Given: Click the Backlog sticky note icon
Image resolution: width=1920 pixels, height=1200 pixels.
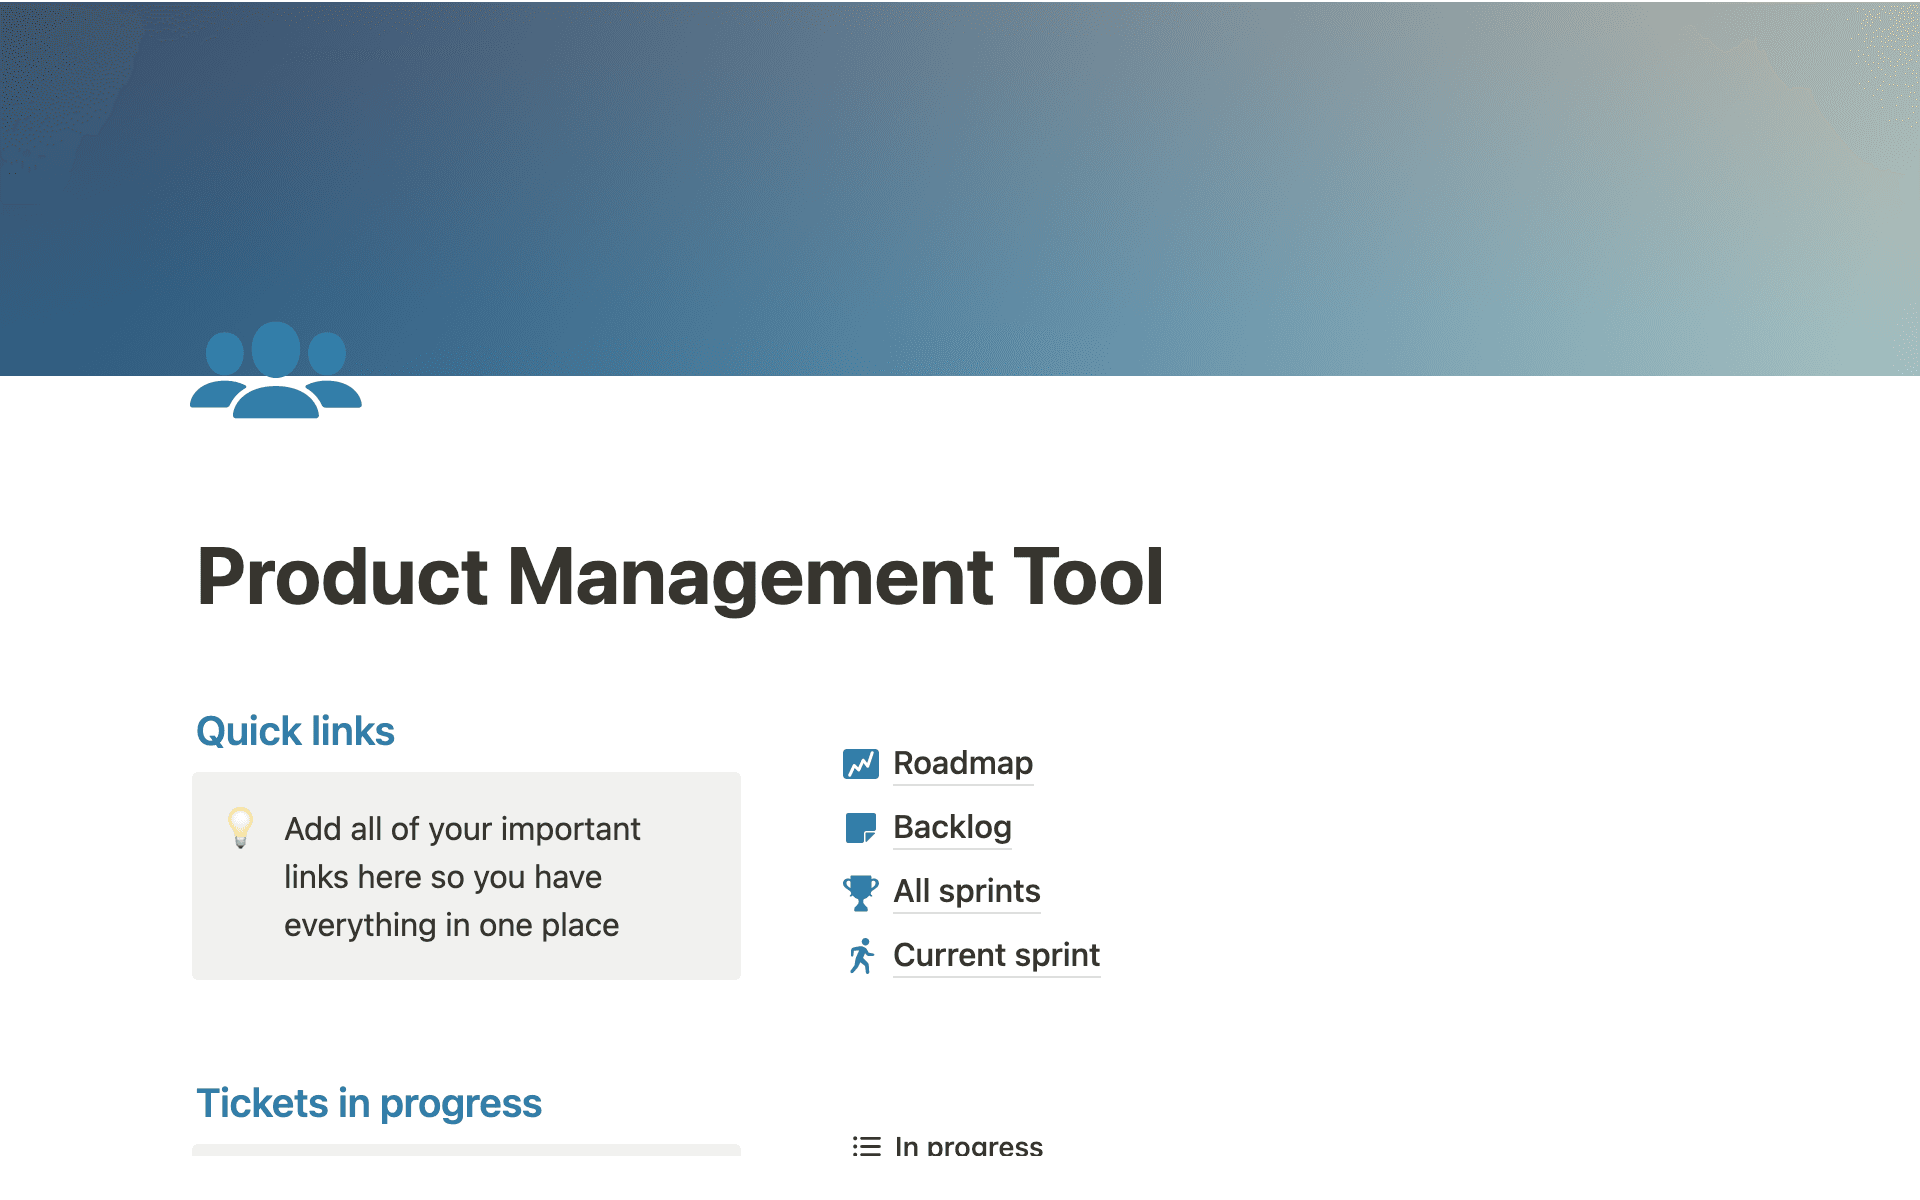Looking at the screenshot, I should coord(860,828).
